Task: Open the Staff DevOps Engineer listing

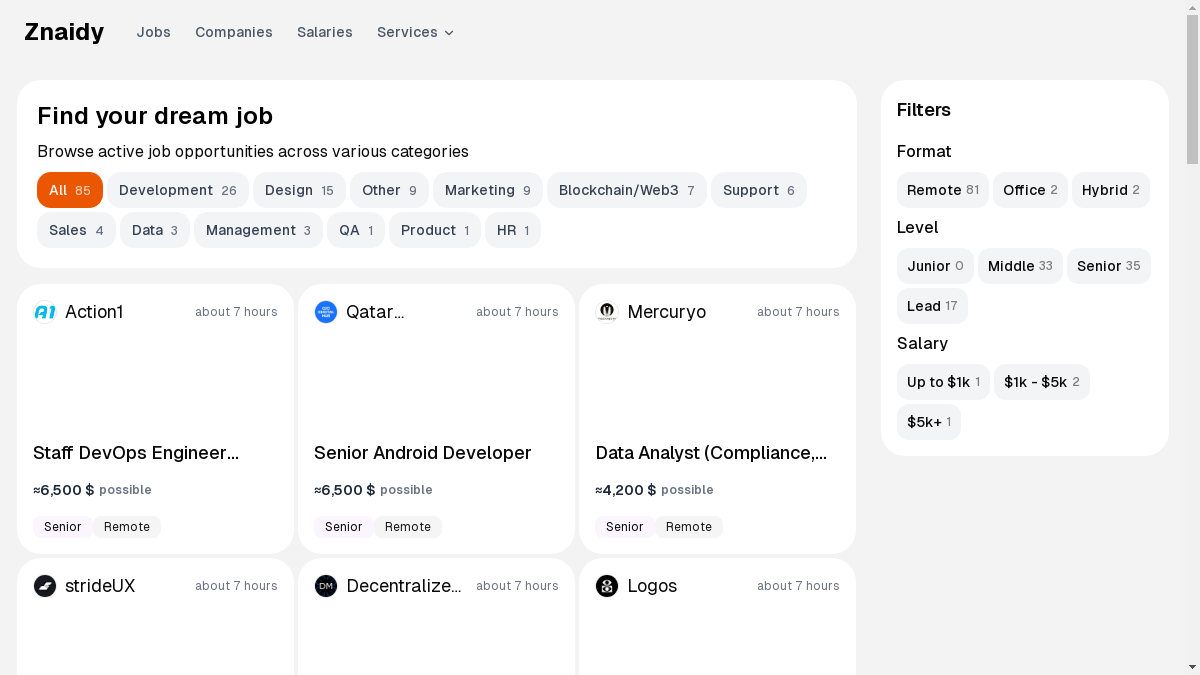Action: (x=136, y=453)
